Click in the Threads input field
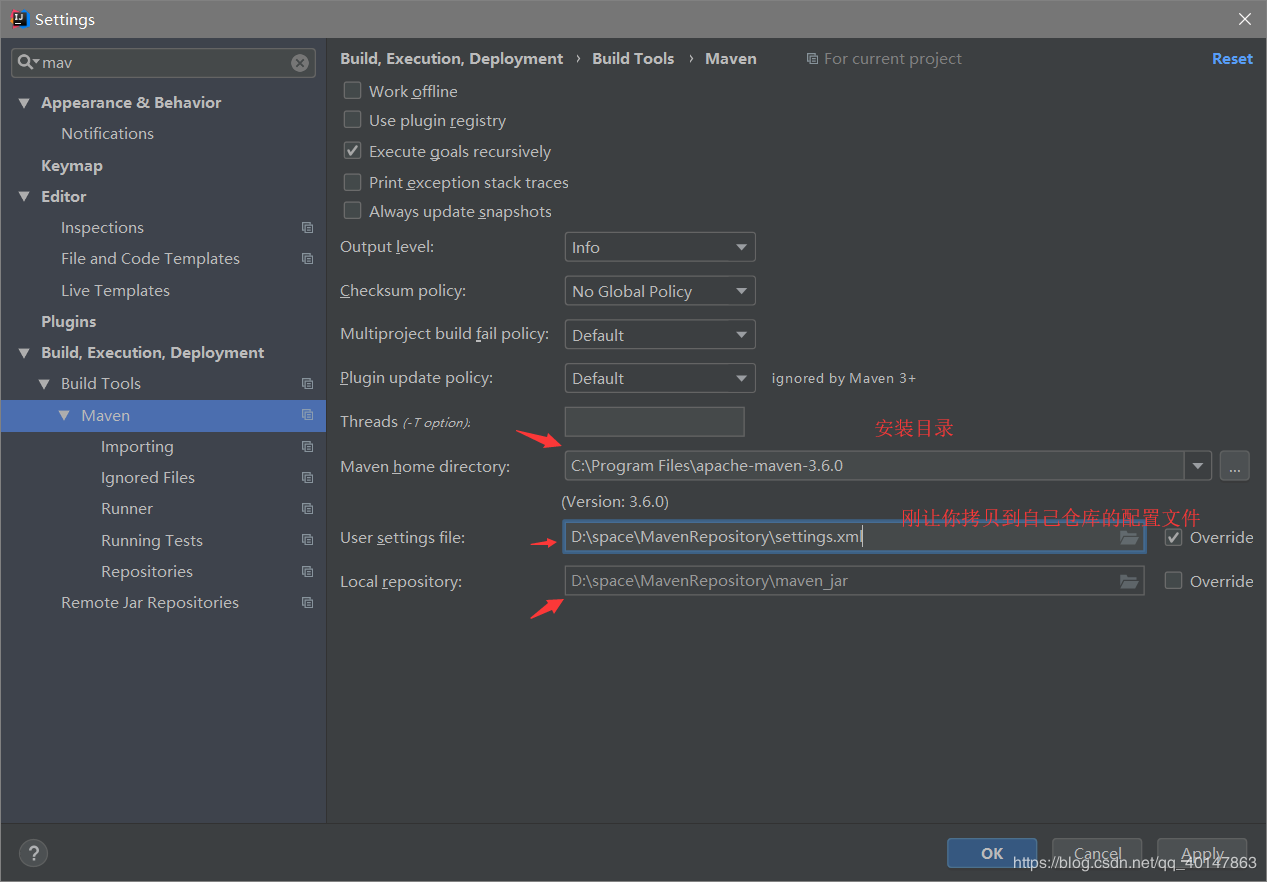1267x882 pixels. point(655,421)
